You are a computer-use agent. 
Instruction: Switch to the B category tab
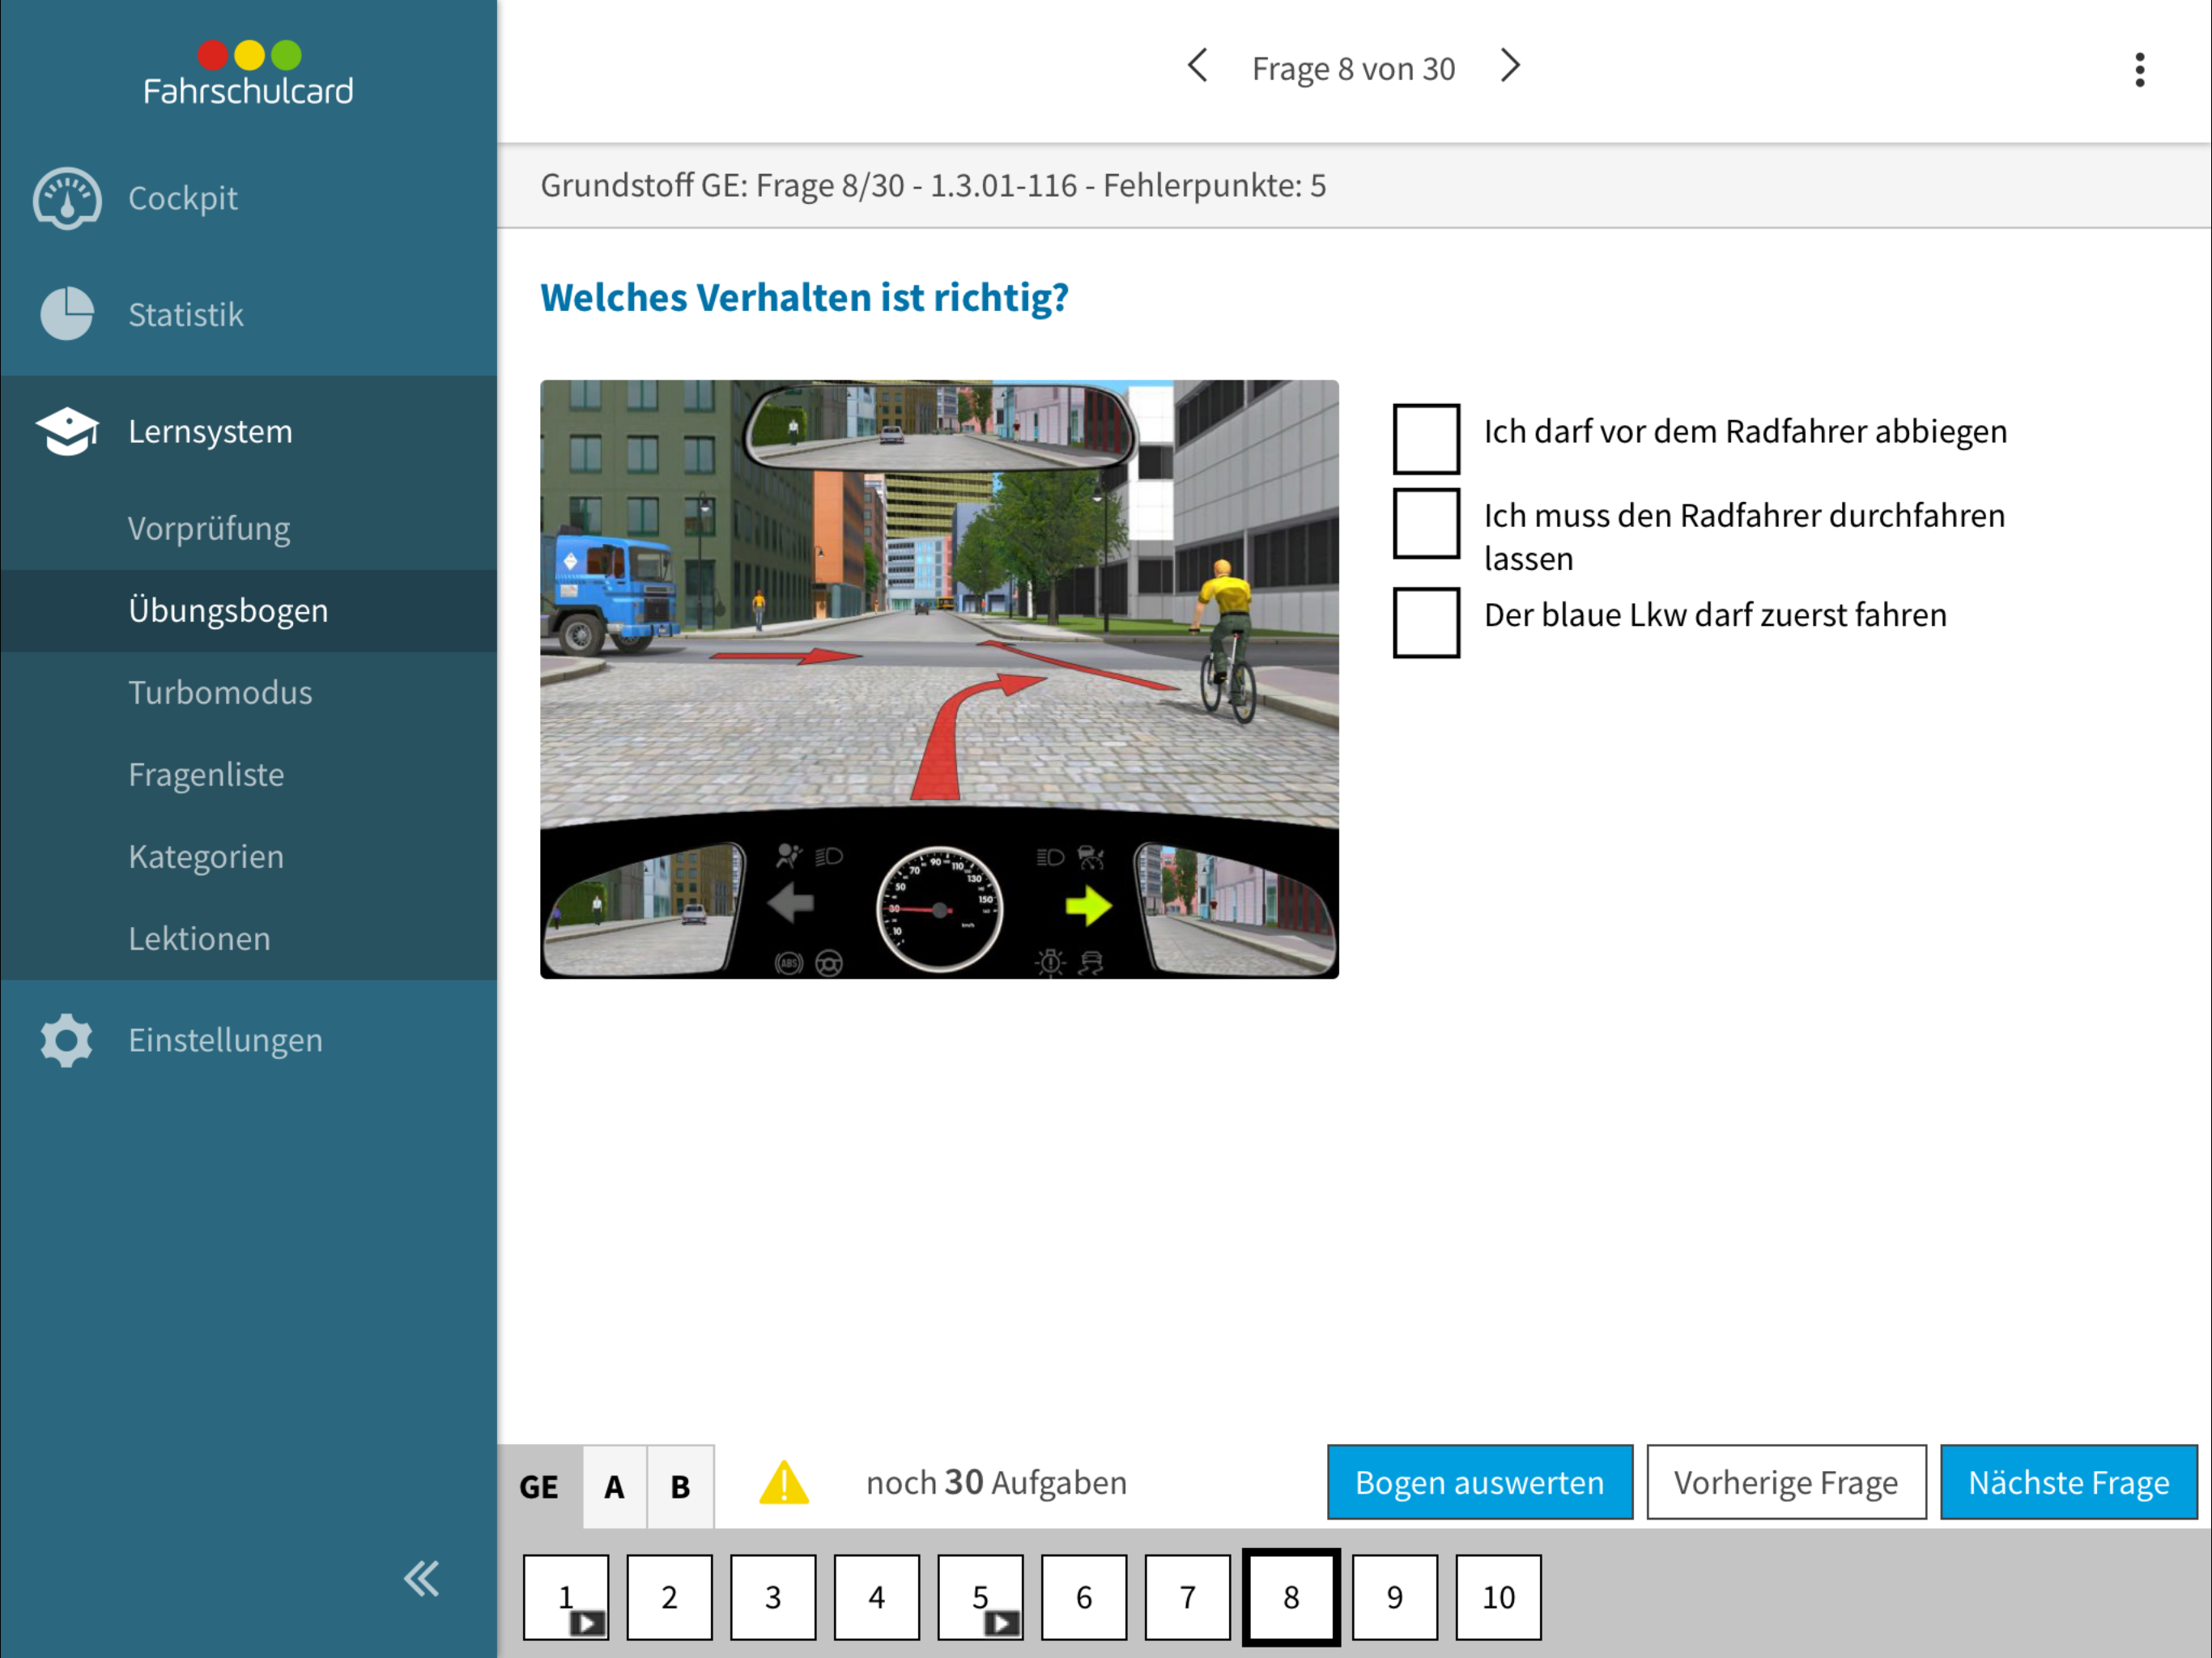(680, 1486)
